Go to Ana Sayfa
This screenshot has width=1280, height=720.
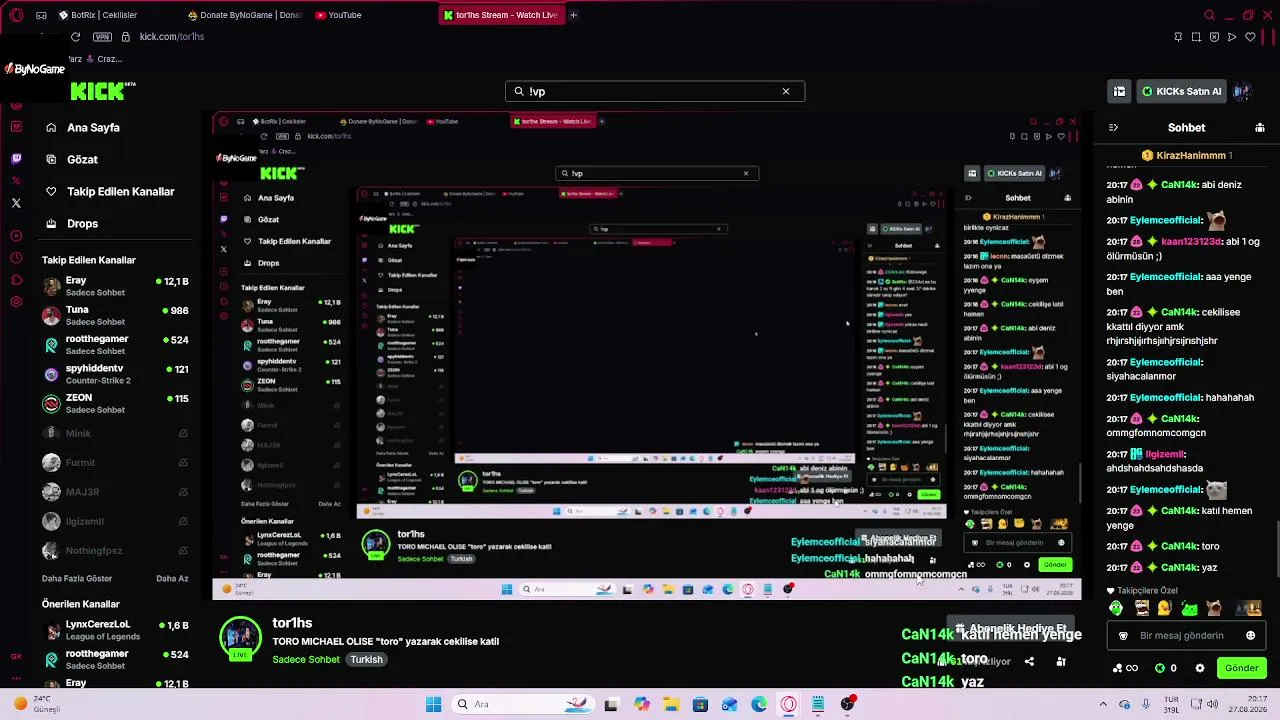[x=93, y=128]
